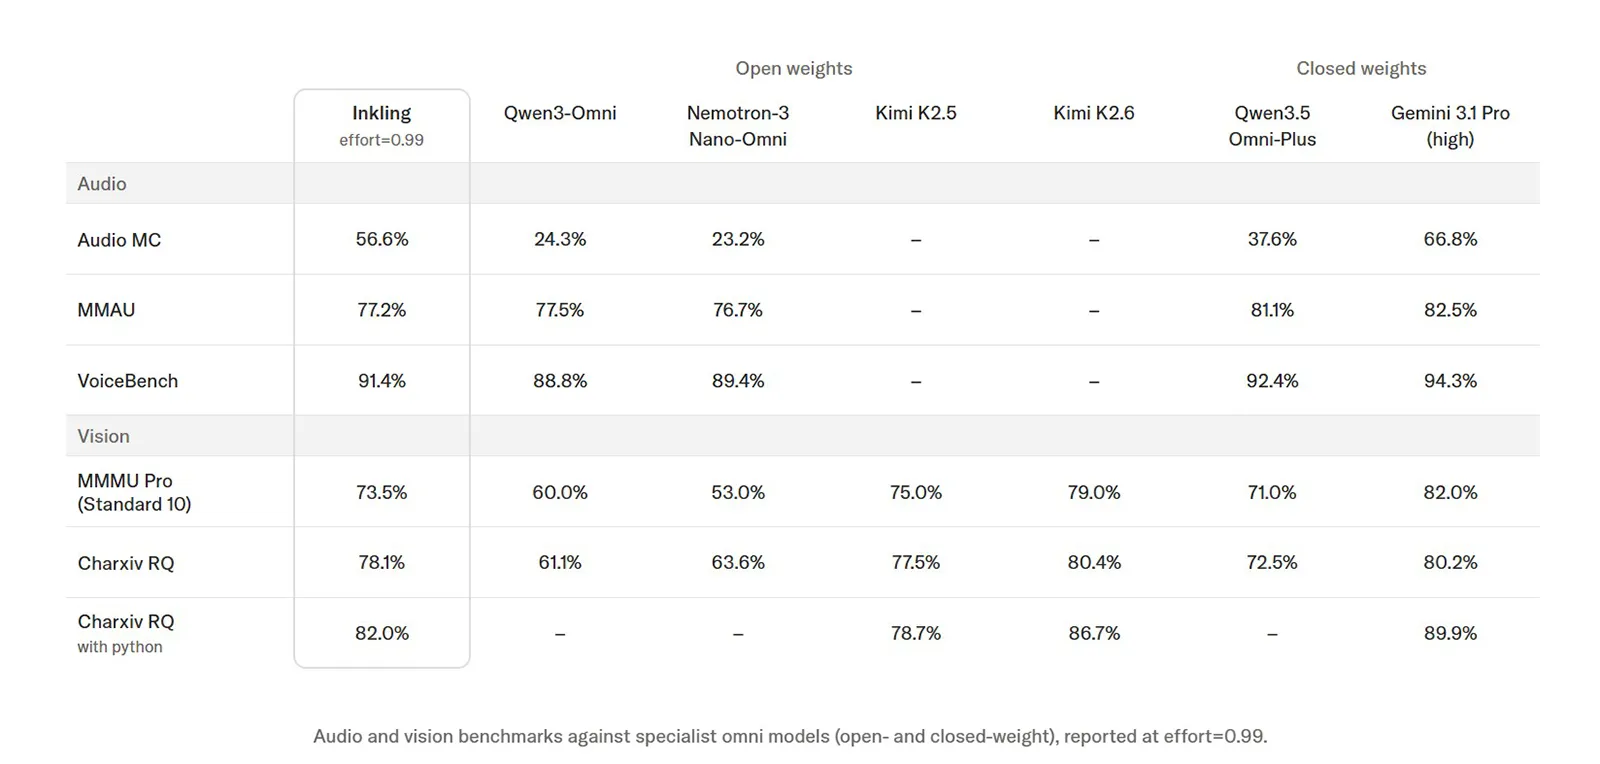
Task: Click the Open weights group label
Action: [x=794, y=68]
